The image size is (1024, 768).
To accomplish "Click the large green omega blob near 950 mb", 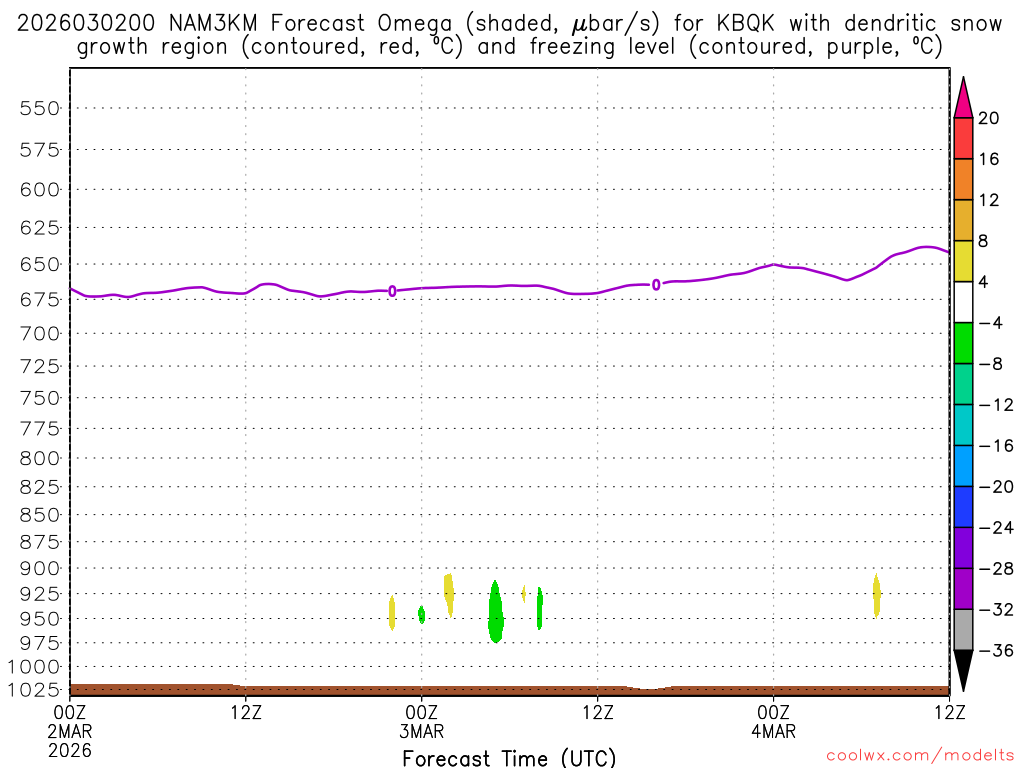I will (496, 613).
